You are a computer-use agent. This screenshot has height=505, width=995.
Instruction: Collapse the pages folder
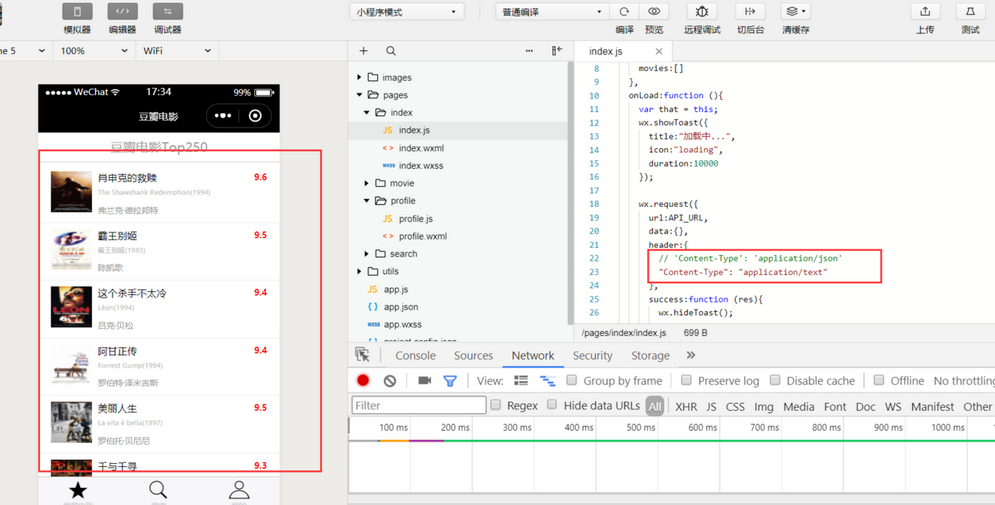[359, 95]
